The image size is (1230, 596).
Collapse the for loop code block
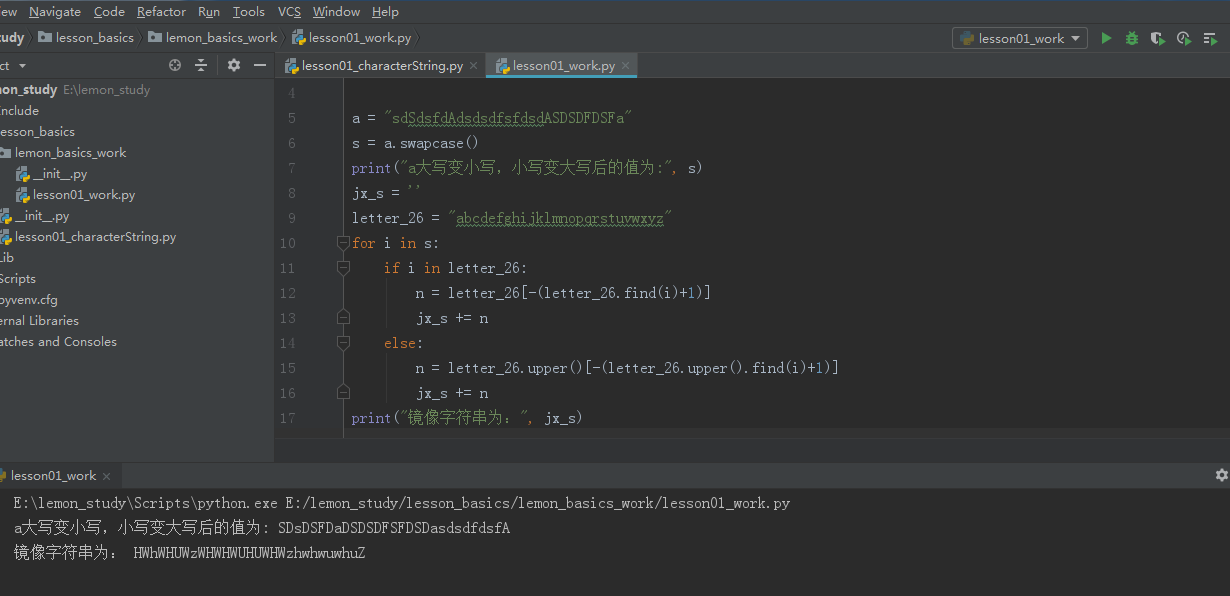pos(343,243)
